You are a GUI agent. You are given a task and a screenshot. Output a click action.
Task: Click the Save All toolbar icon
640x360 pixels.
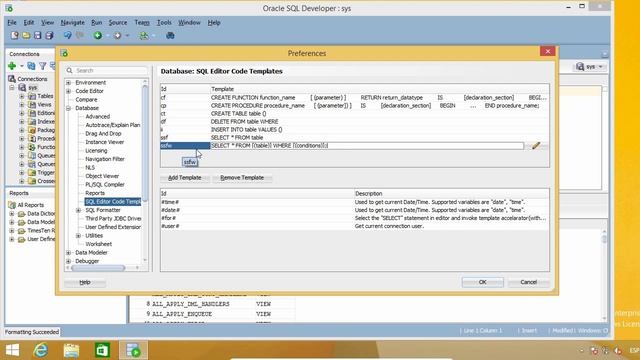click(x=49, y=36)
